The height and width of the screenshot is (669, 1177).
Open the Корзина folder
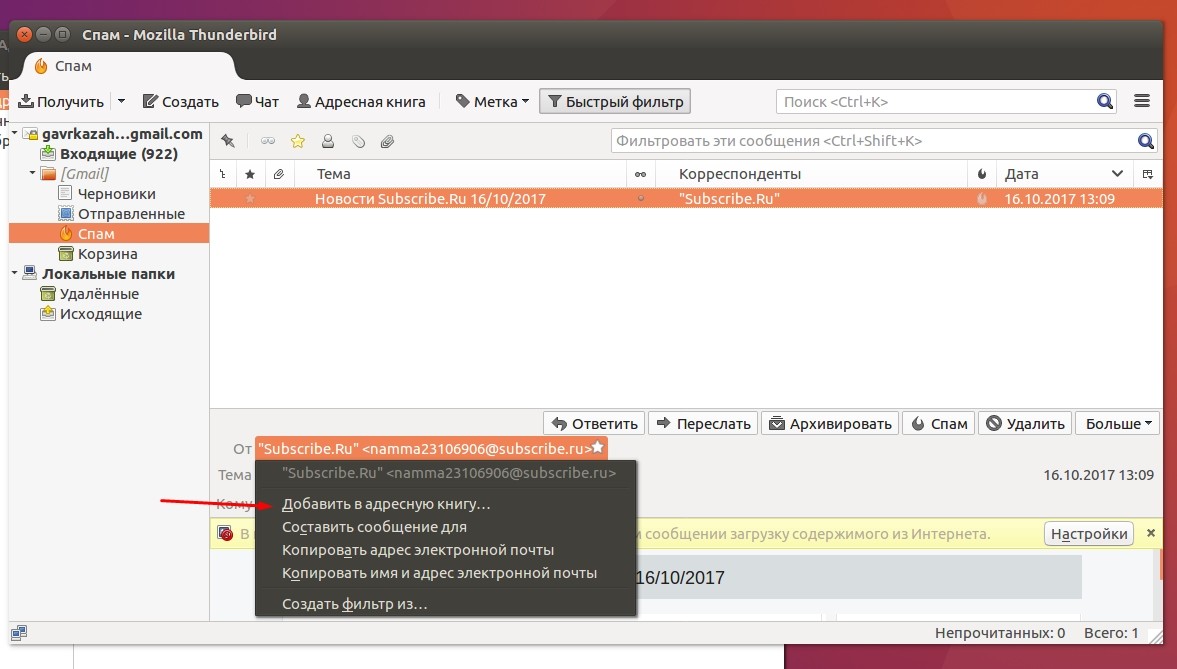click(x=107, y=254)
